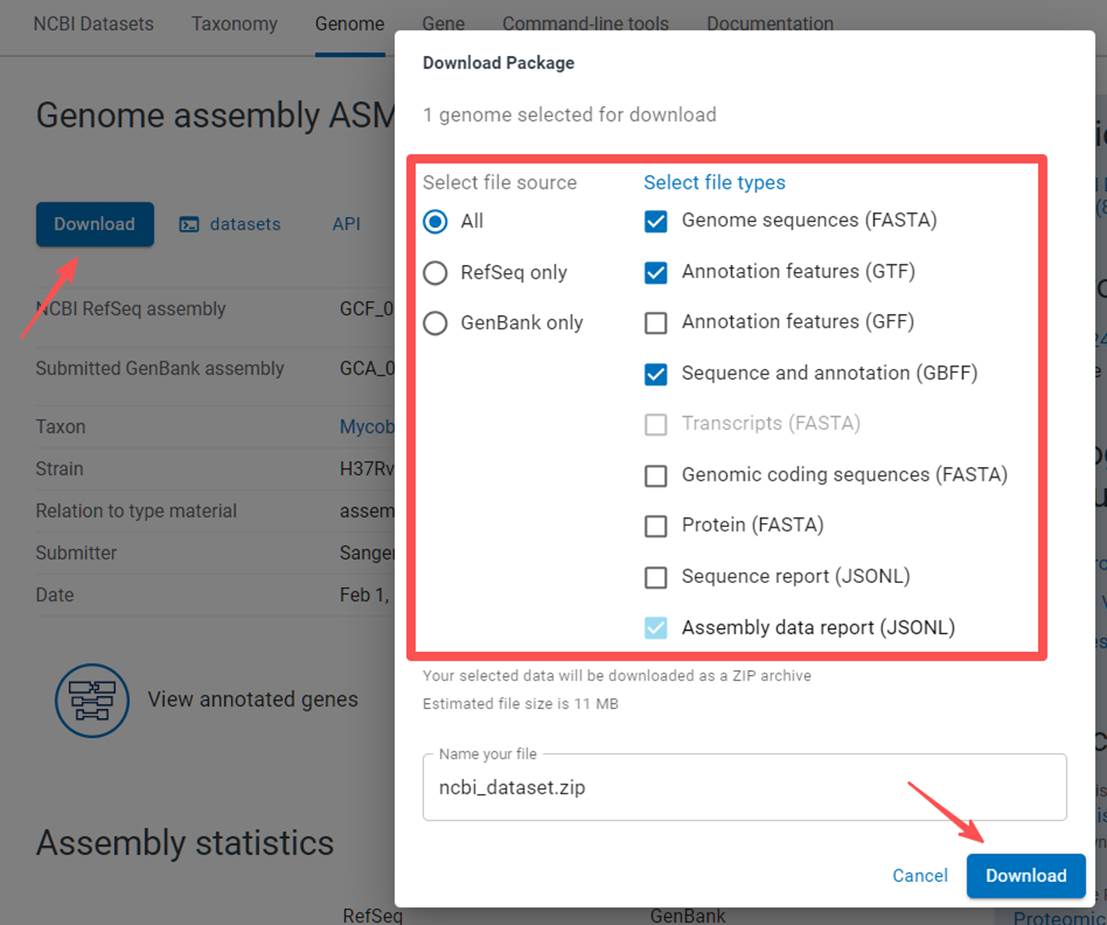Select RefSeq only file source

coord(436,273)
